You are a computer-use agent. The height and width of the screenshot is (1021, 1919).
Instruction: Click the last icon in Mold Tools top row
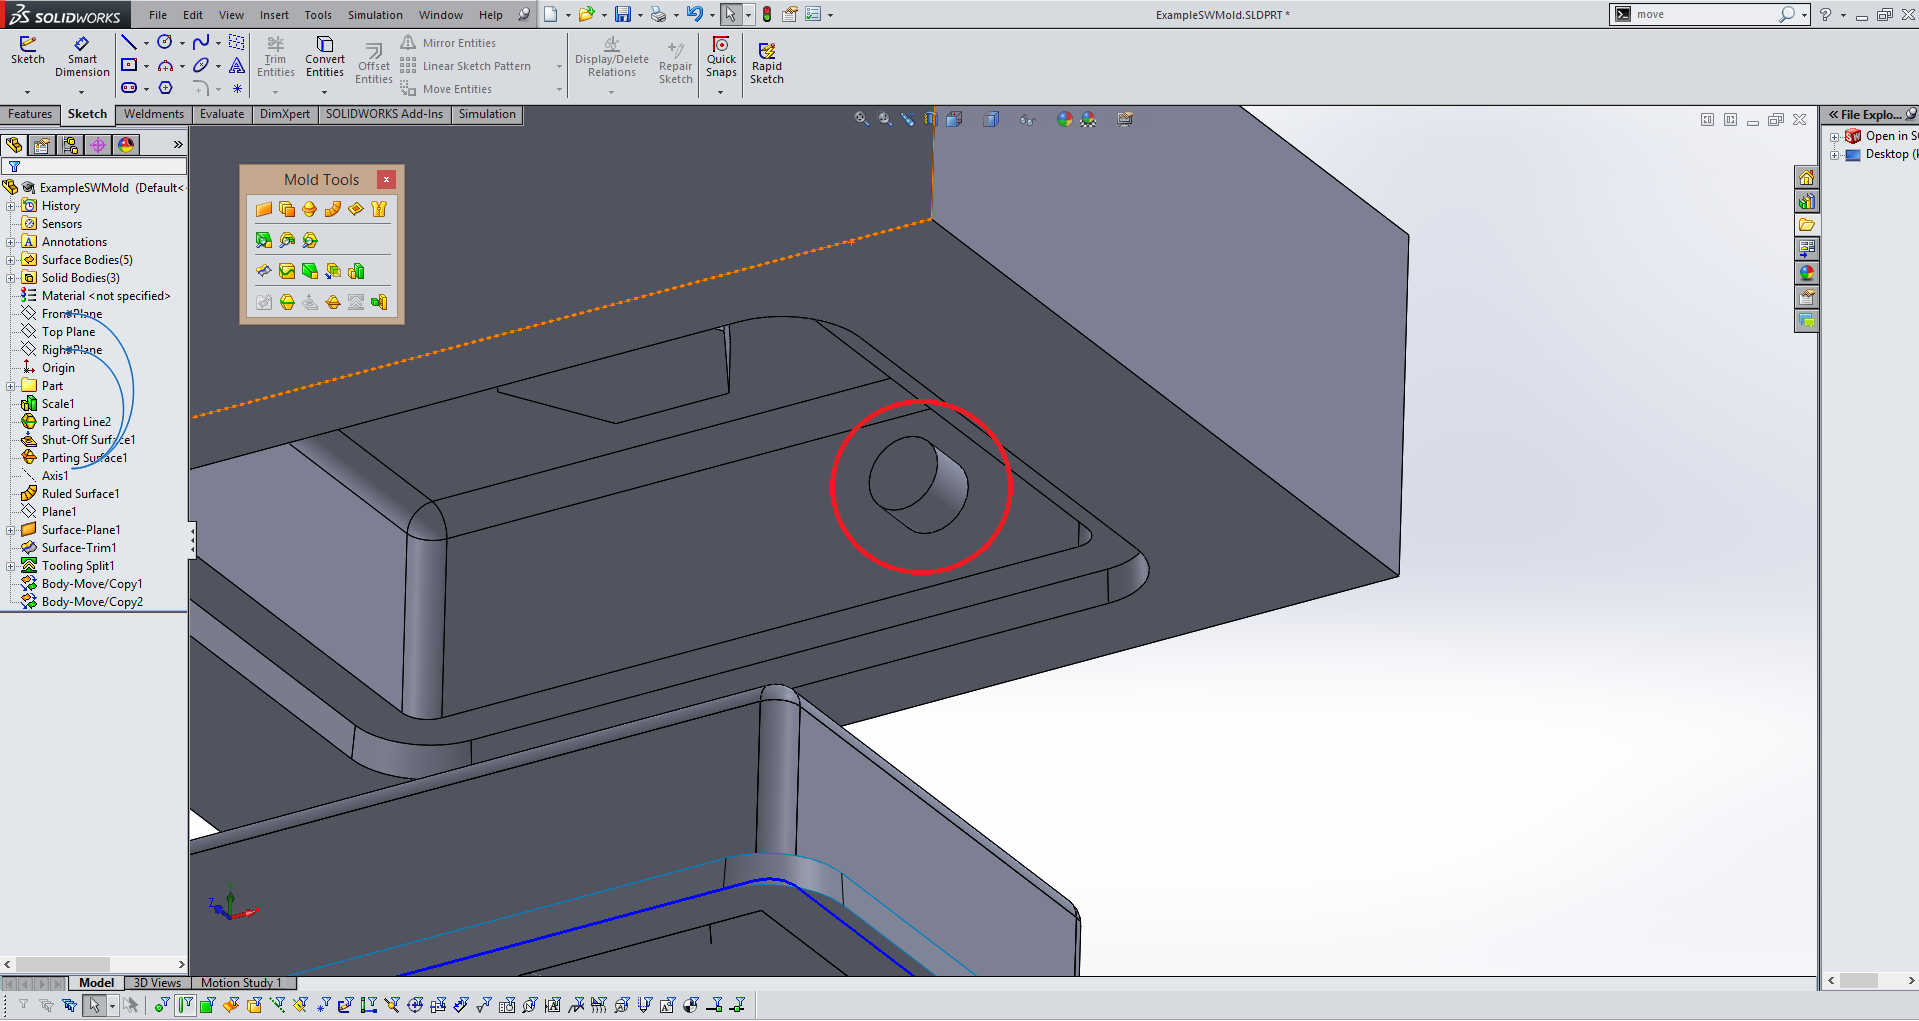tap(379, 209)
